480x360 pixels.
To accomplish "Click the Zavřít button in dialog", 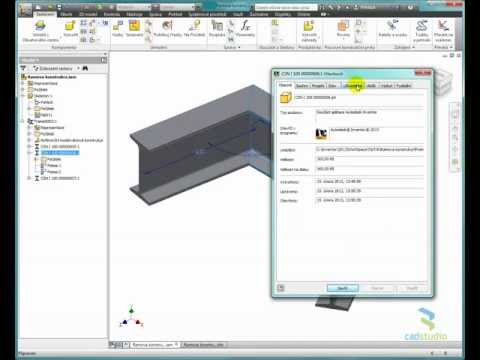I will pos(343,288).
